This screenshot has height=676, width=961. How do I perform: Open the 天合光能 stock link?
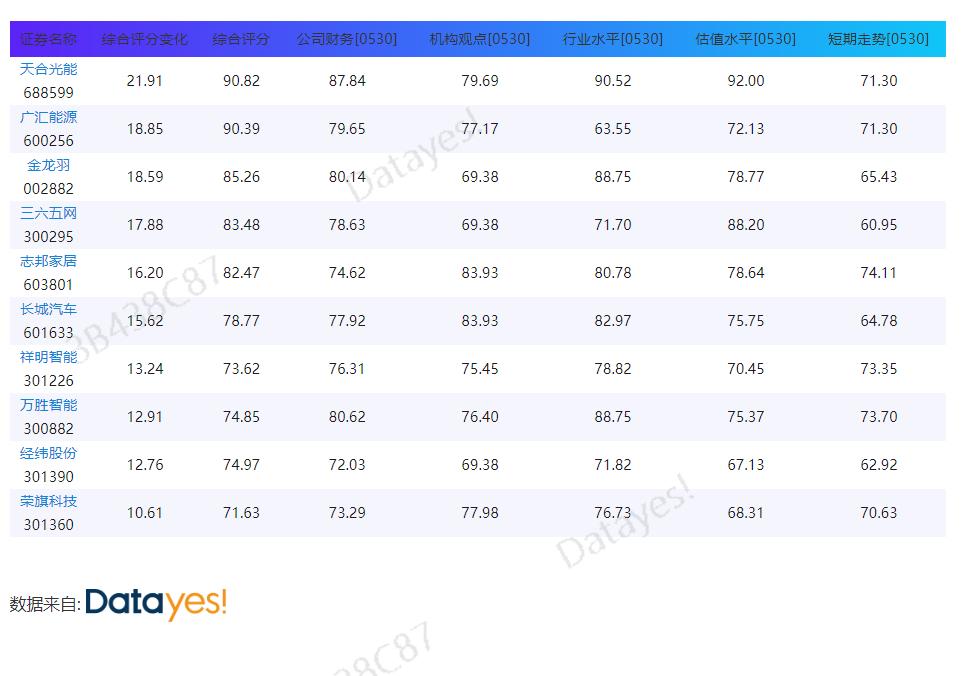(48, 69)
